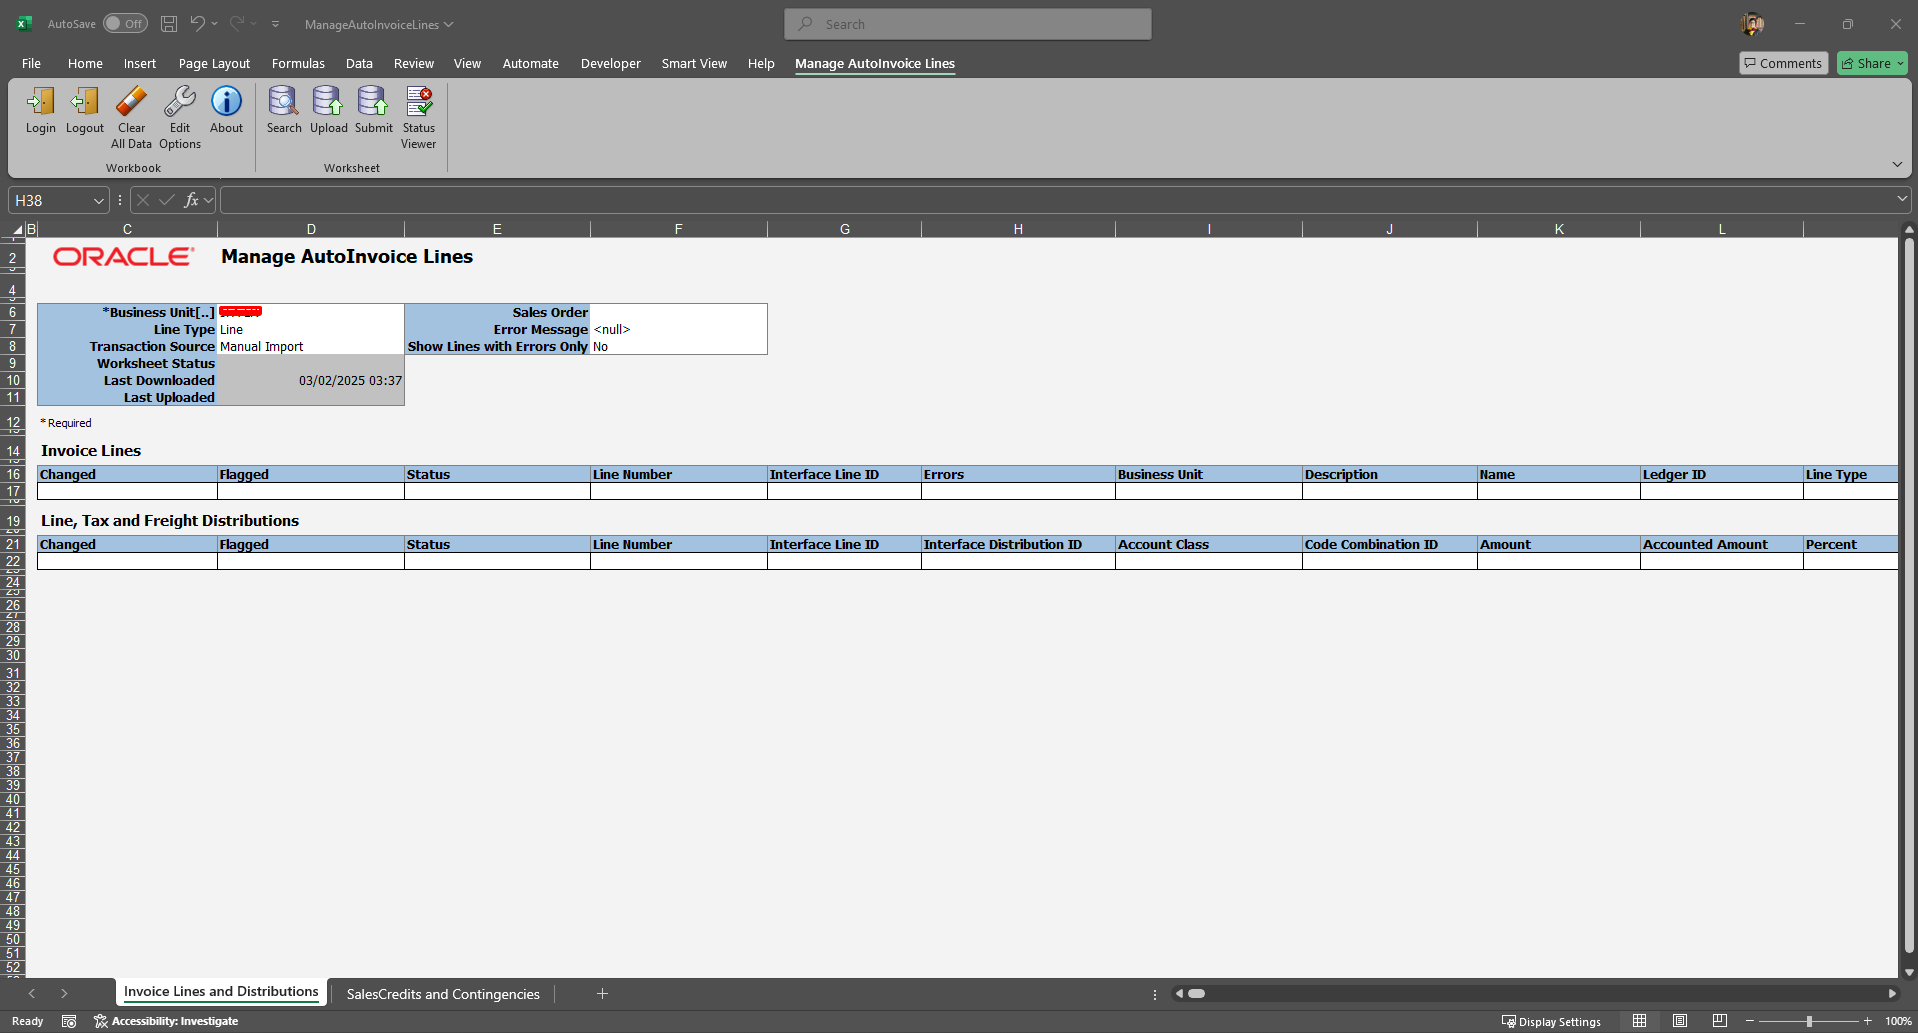Switch to Page Break Preview icon

(x=1720, y=1021)
